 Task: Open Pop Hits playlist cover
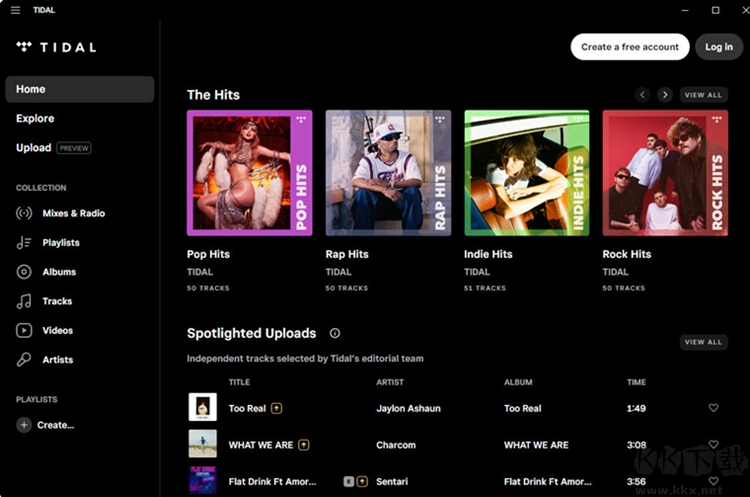250,173
